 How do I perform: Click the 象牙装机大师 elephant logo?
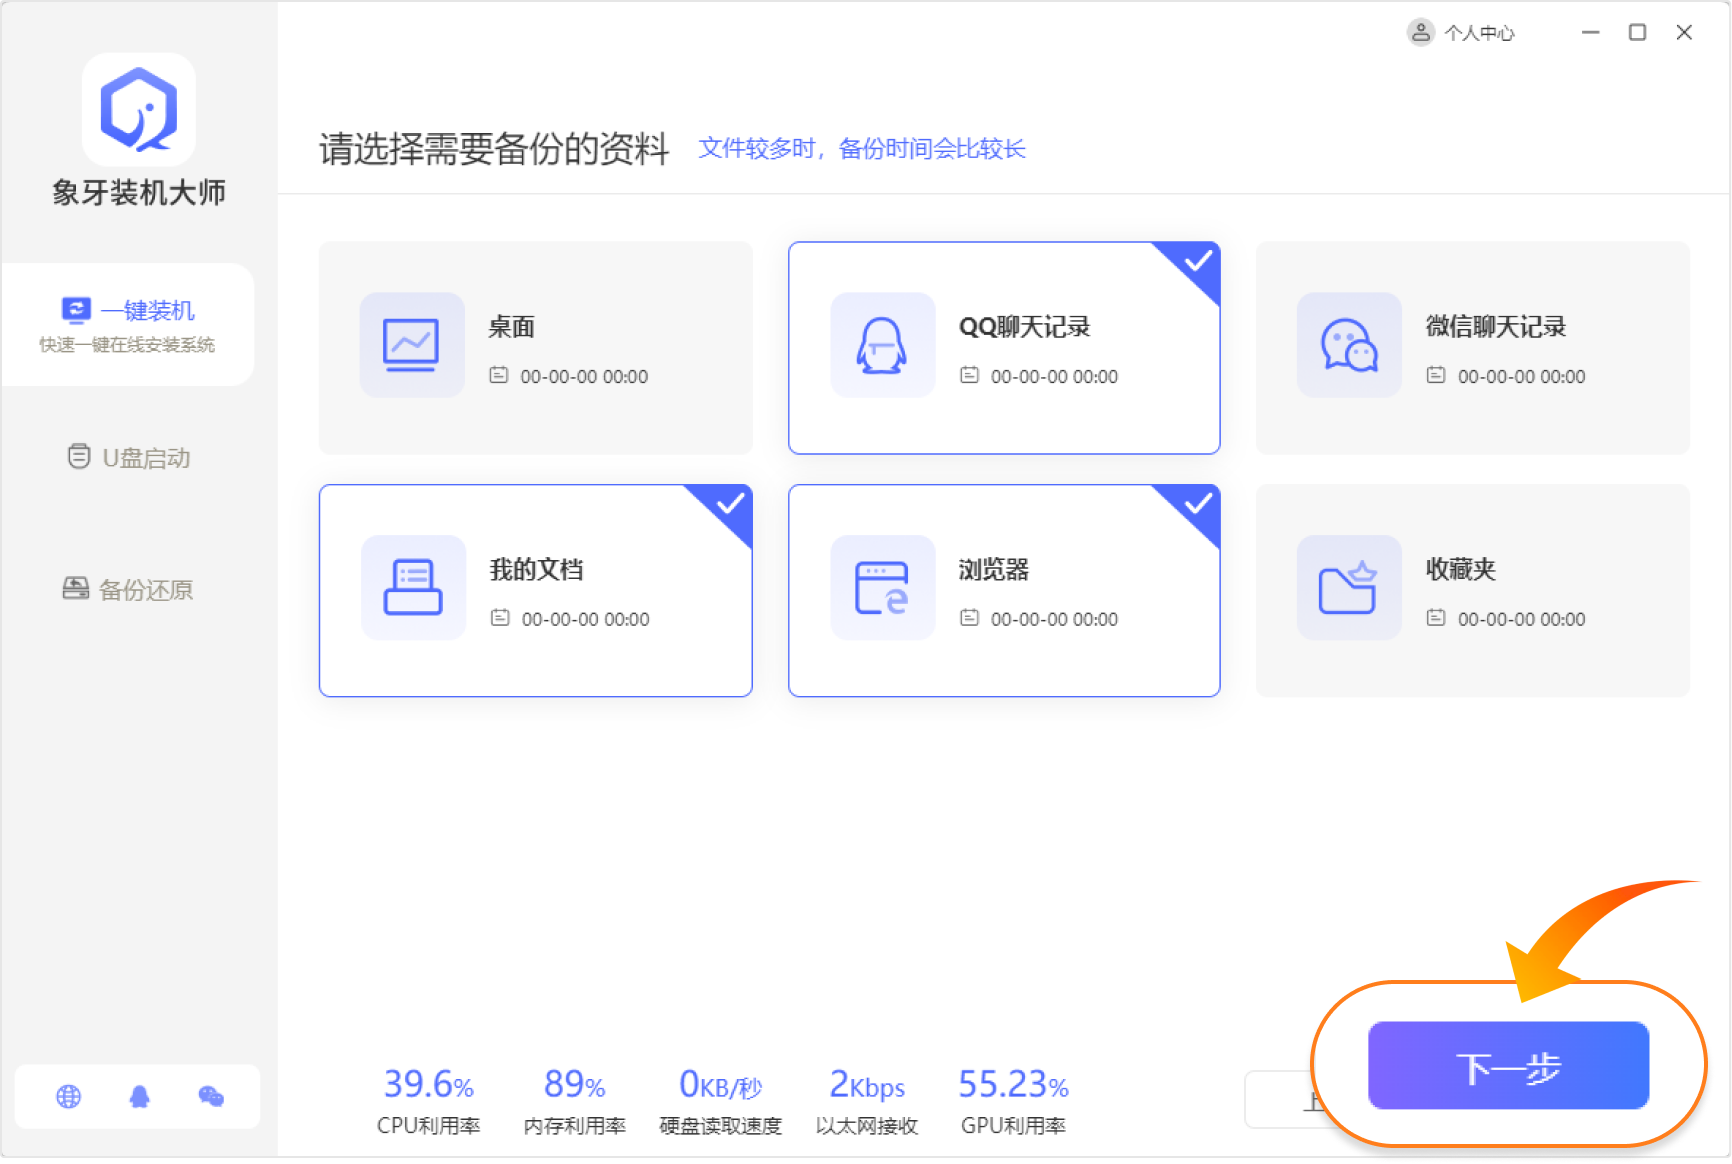click(x=139, y=110)
